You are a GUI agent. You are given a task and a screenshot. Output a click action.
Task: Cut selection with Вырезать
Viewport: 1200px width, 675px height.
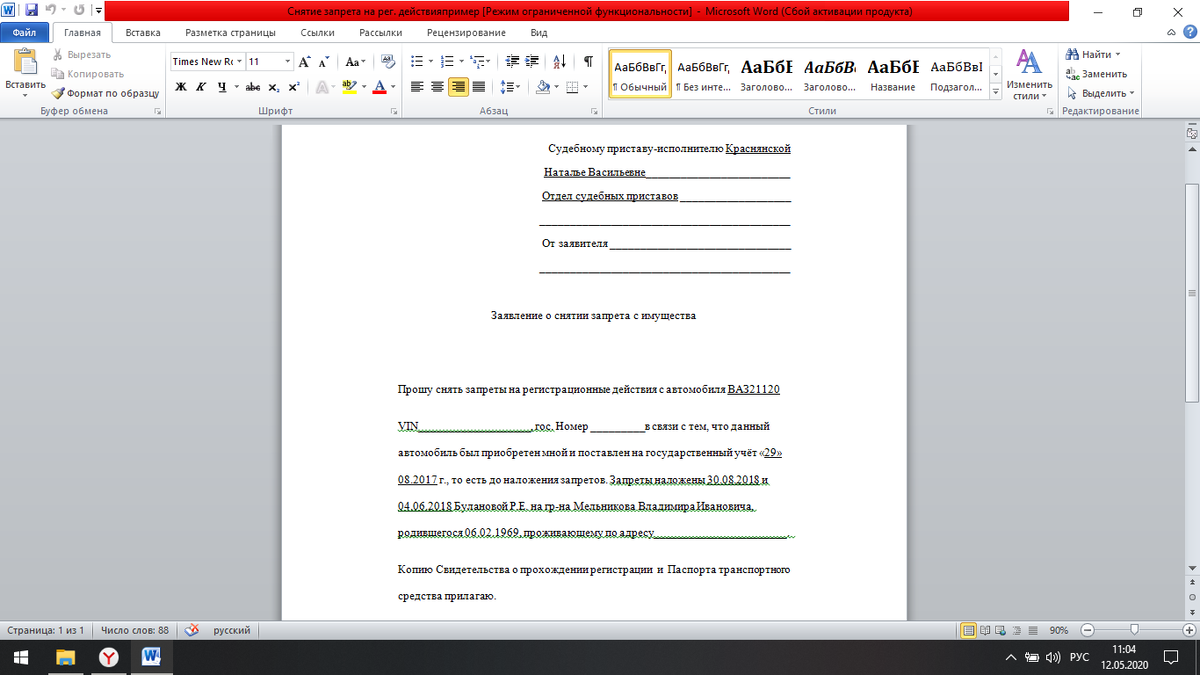coord(81,54)
